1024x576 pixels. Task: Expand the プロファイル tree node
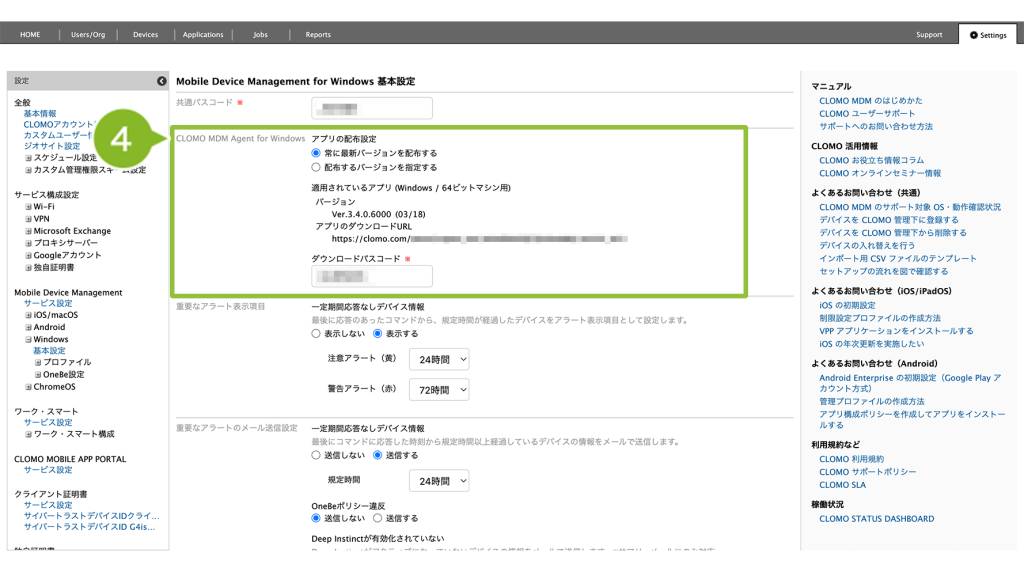click(x=38, y=362)
